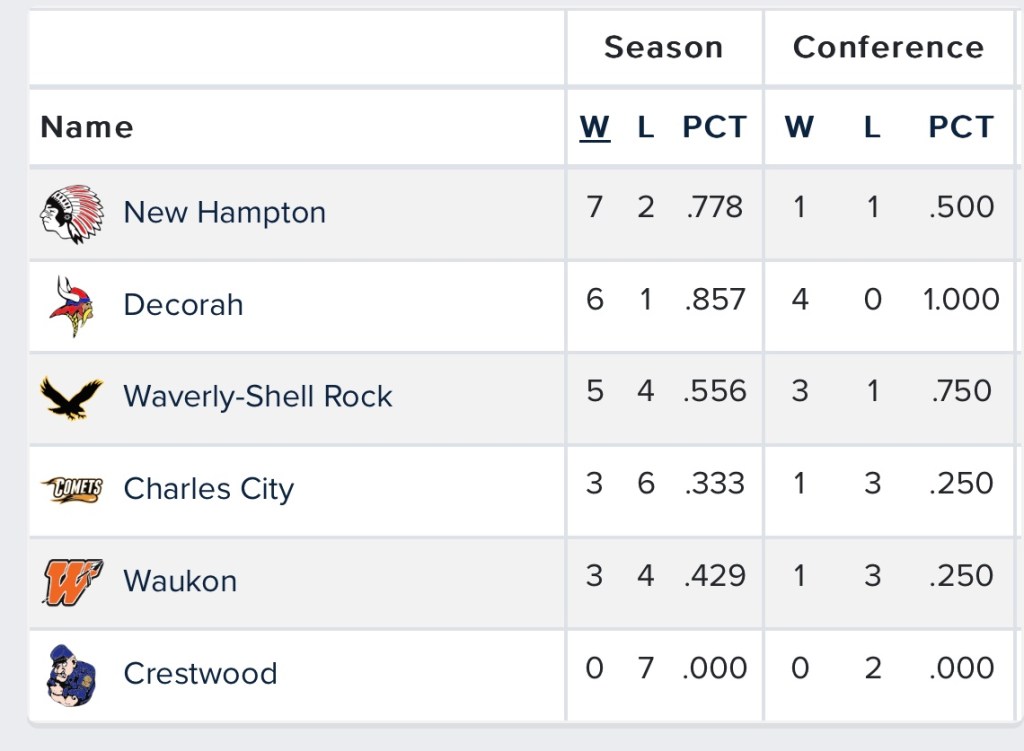The image size is (1024, 751).
Task: Click the Waukon W logo
Action: tap(72, 581)
